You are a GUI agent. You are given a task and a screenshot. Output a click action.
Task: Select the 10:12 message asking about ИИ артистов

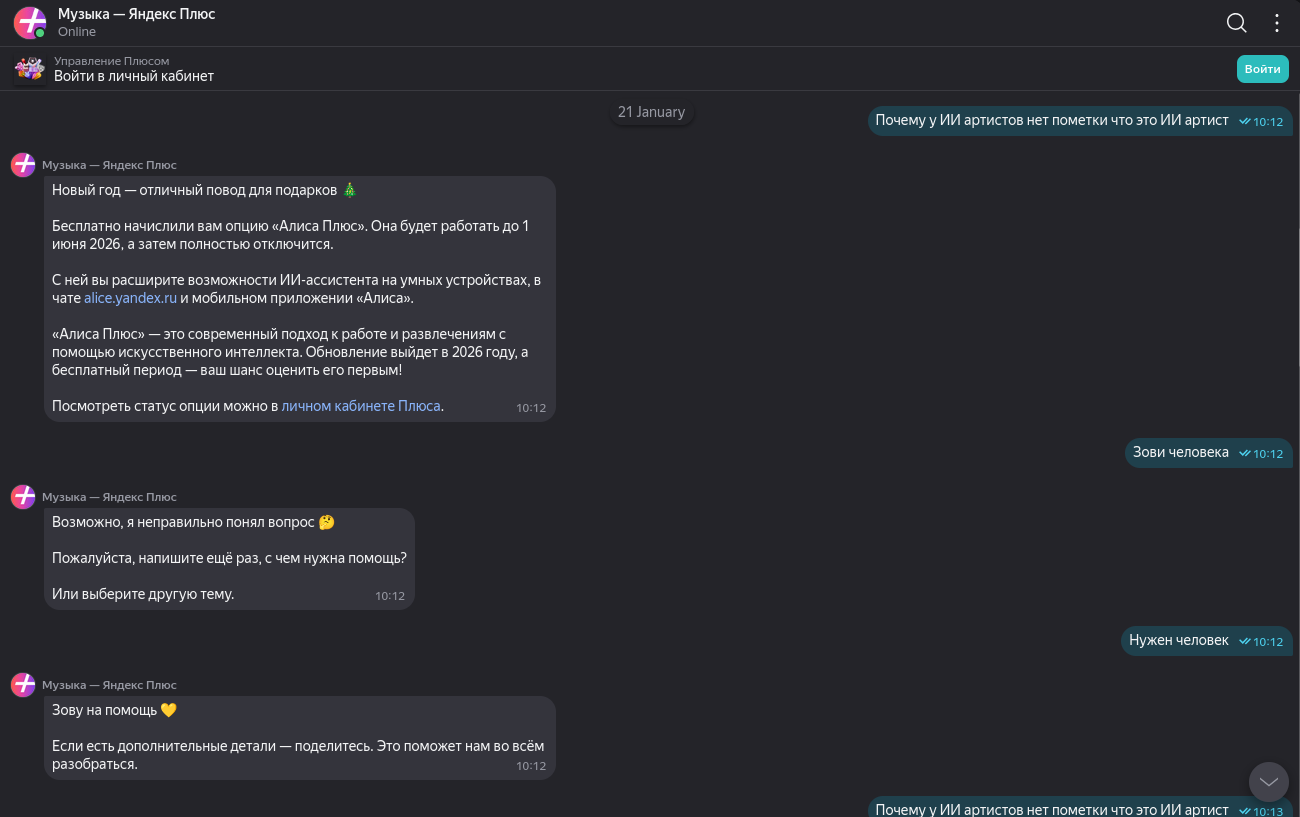[1080, 121]
